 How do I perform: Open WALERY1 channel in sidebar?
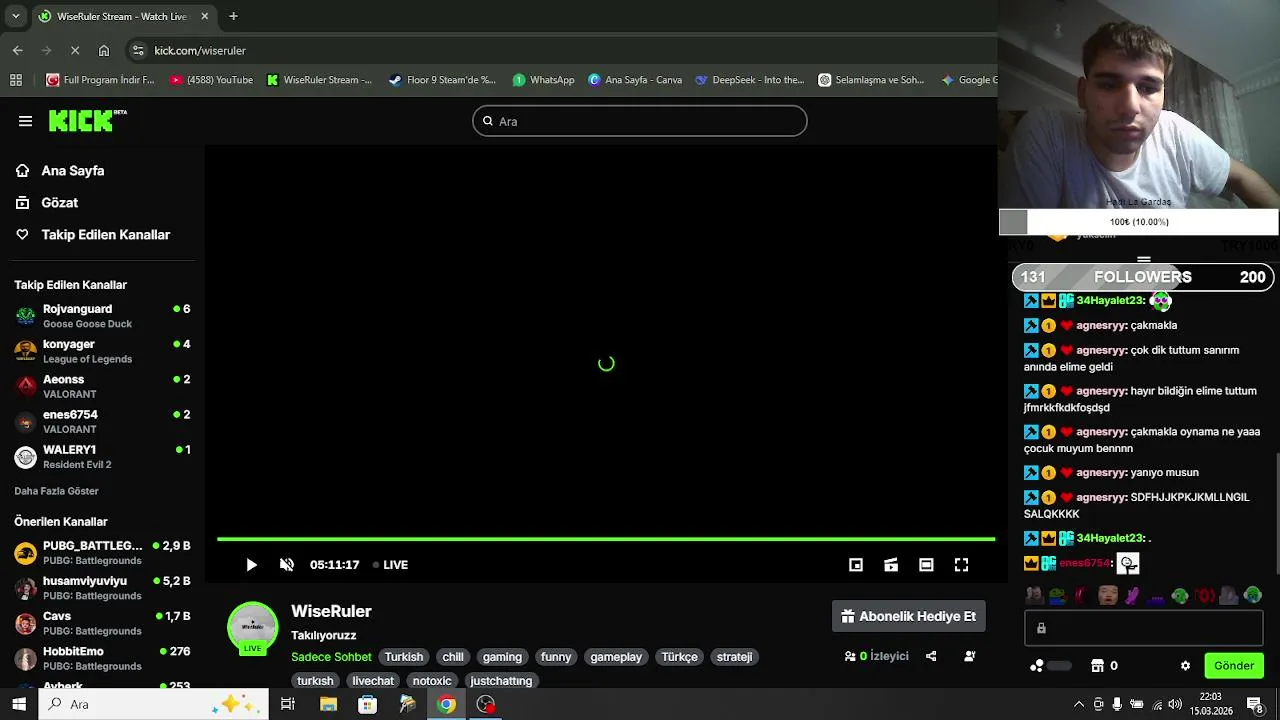[102, 456]
